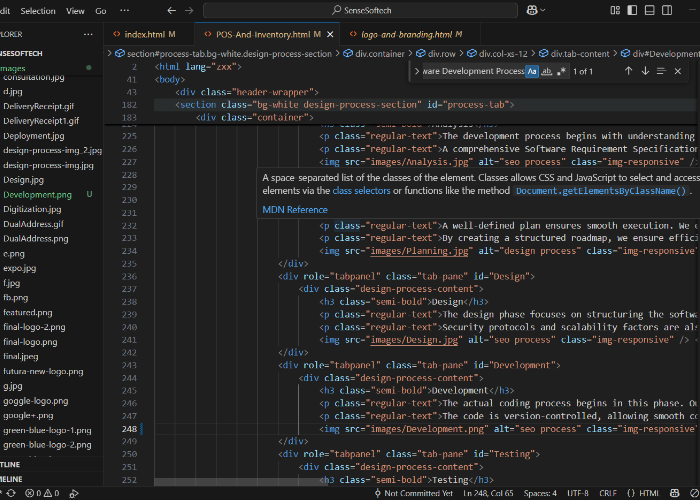The image size is (700, 500).
Task: Open Copilot dropdown arrow
Action: (x=543, y=10)
